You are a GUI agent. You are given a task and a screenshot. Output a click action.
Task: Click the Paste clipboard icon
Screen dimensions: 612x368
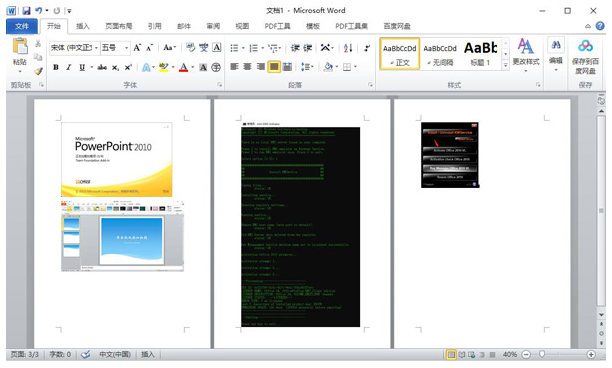click(x=20, y=46)
